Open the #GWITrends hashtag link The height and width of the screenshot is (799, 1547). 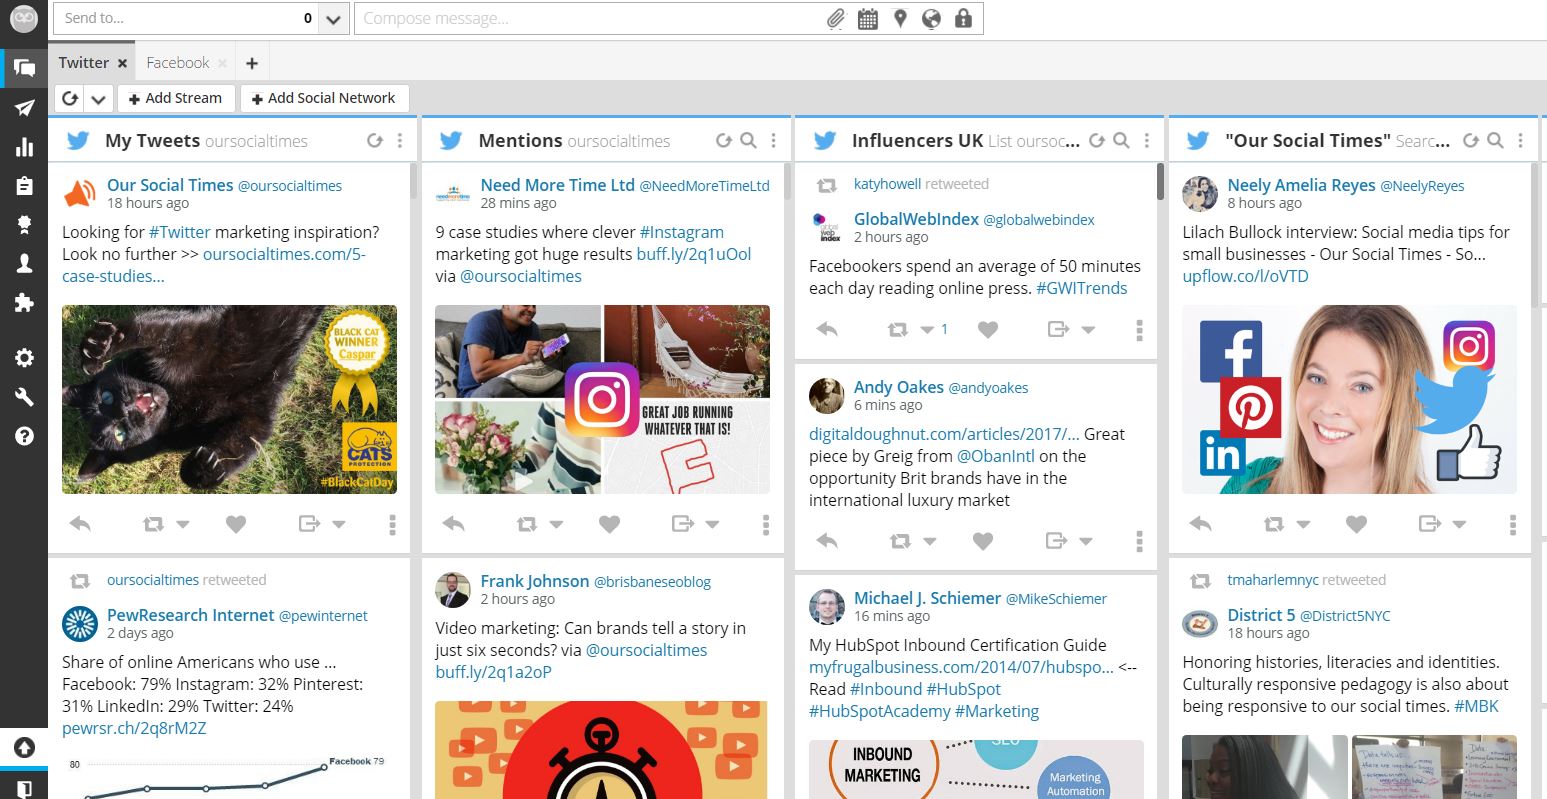pyautogui.click(x=1081, y=288)
